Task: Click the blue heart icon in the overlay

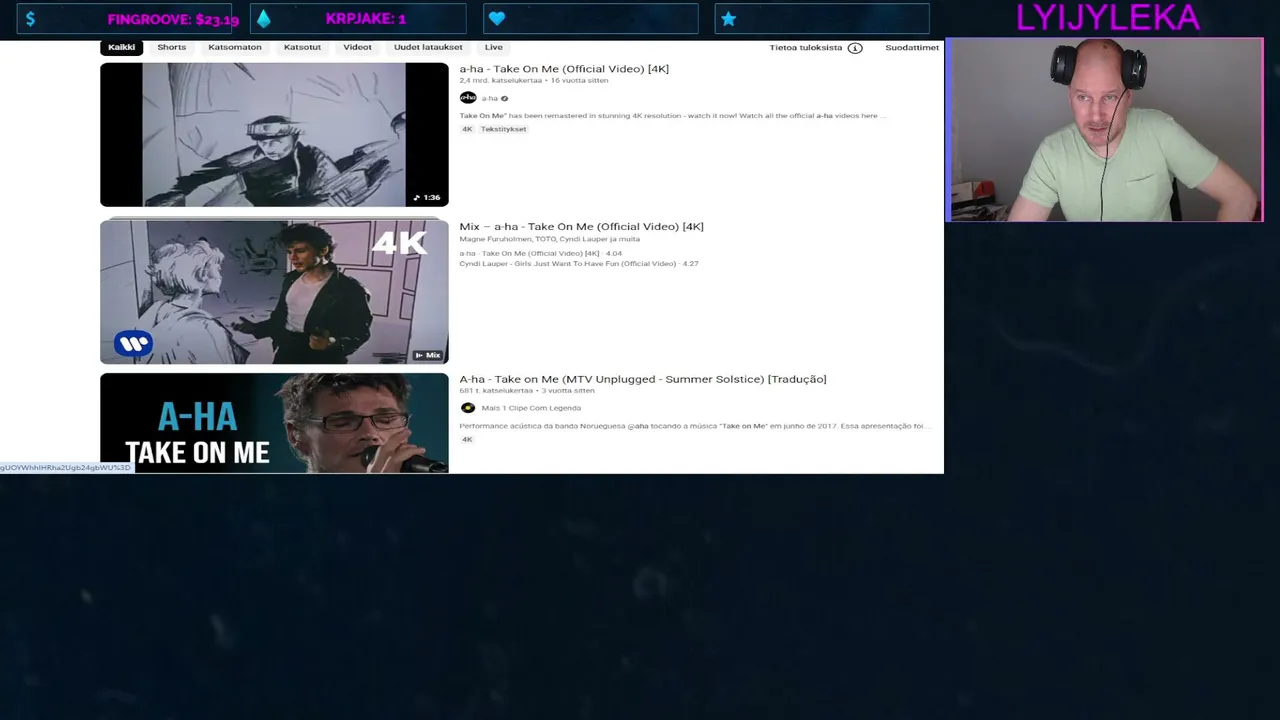Action: point(497,19)
